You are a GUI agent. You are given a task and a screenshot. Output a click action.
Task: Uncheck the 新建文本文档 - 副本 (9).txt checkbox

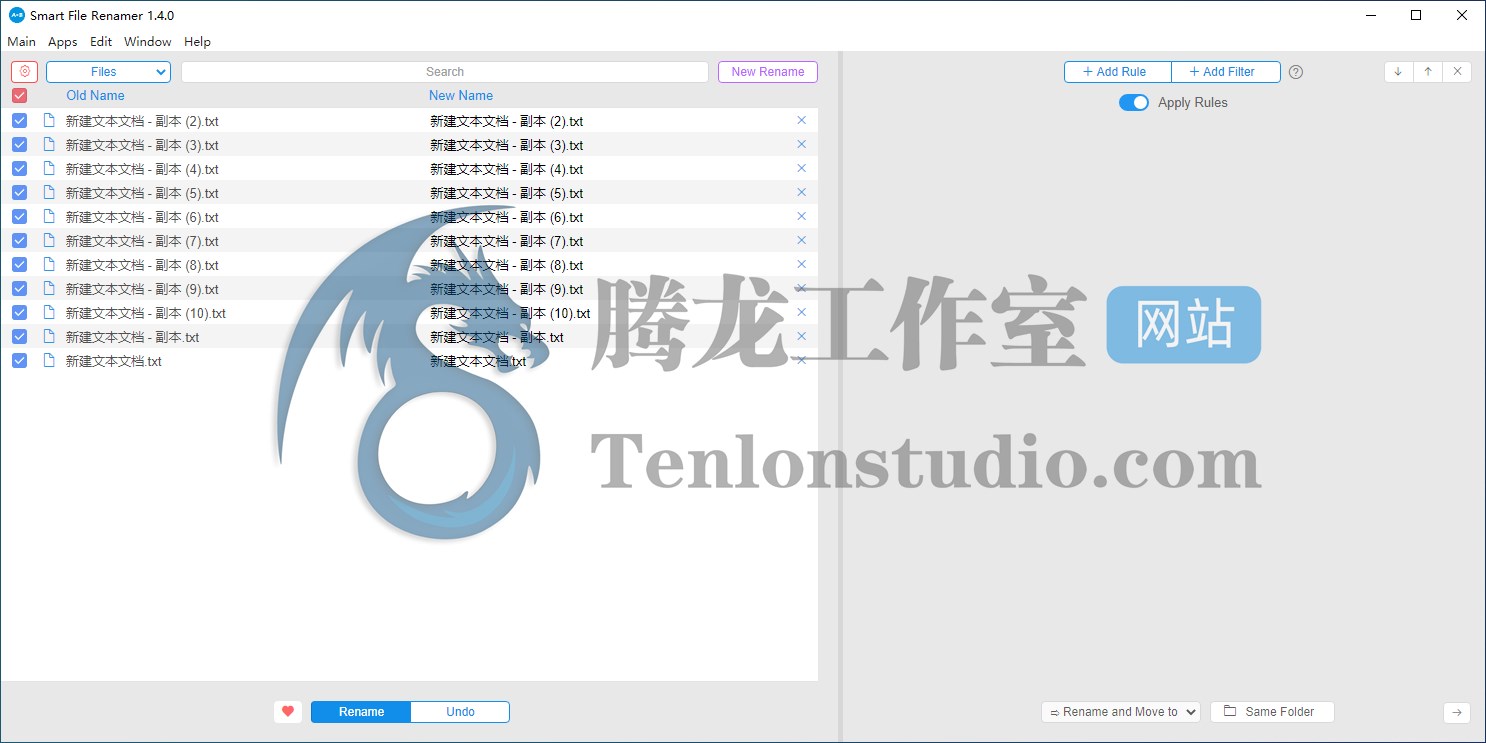(19, 288)
